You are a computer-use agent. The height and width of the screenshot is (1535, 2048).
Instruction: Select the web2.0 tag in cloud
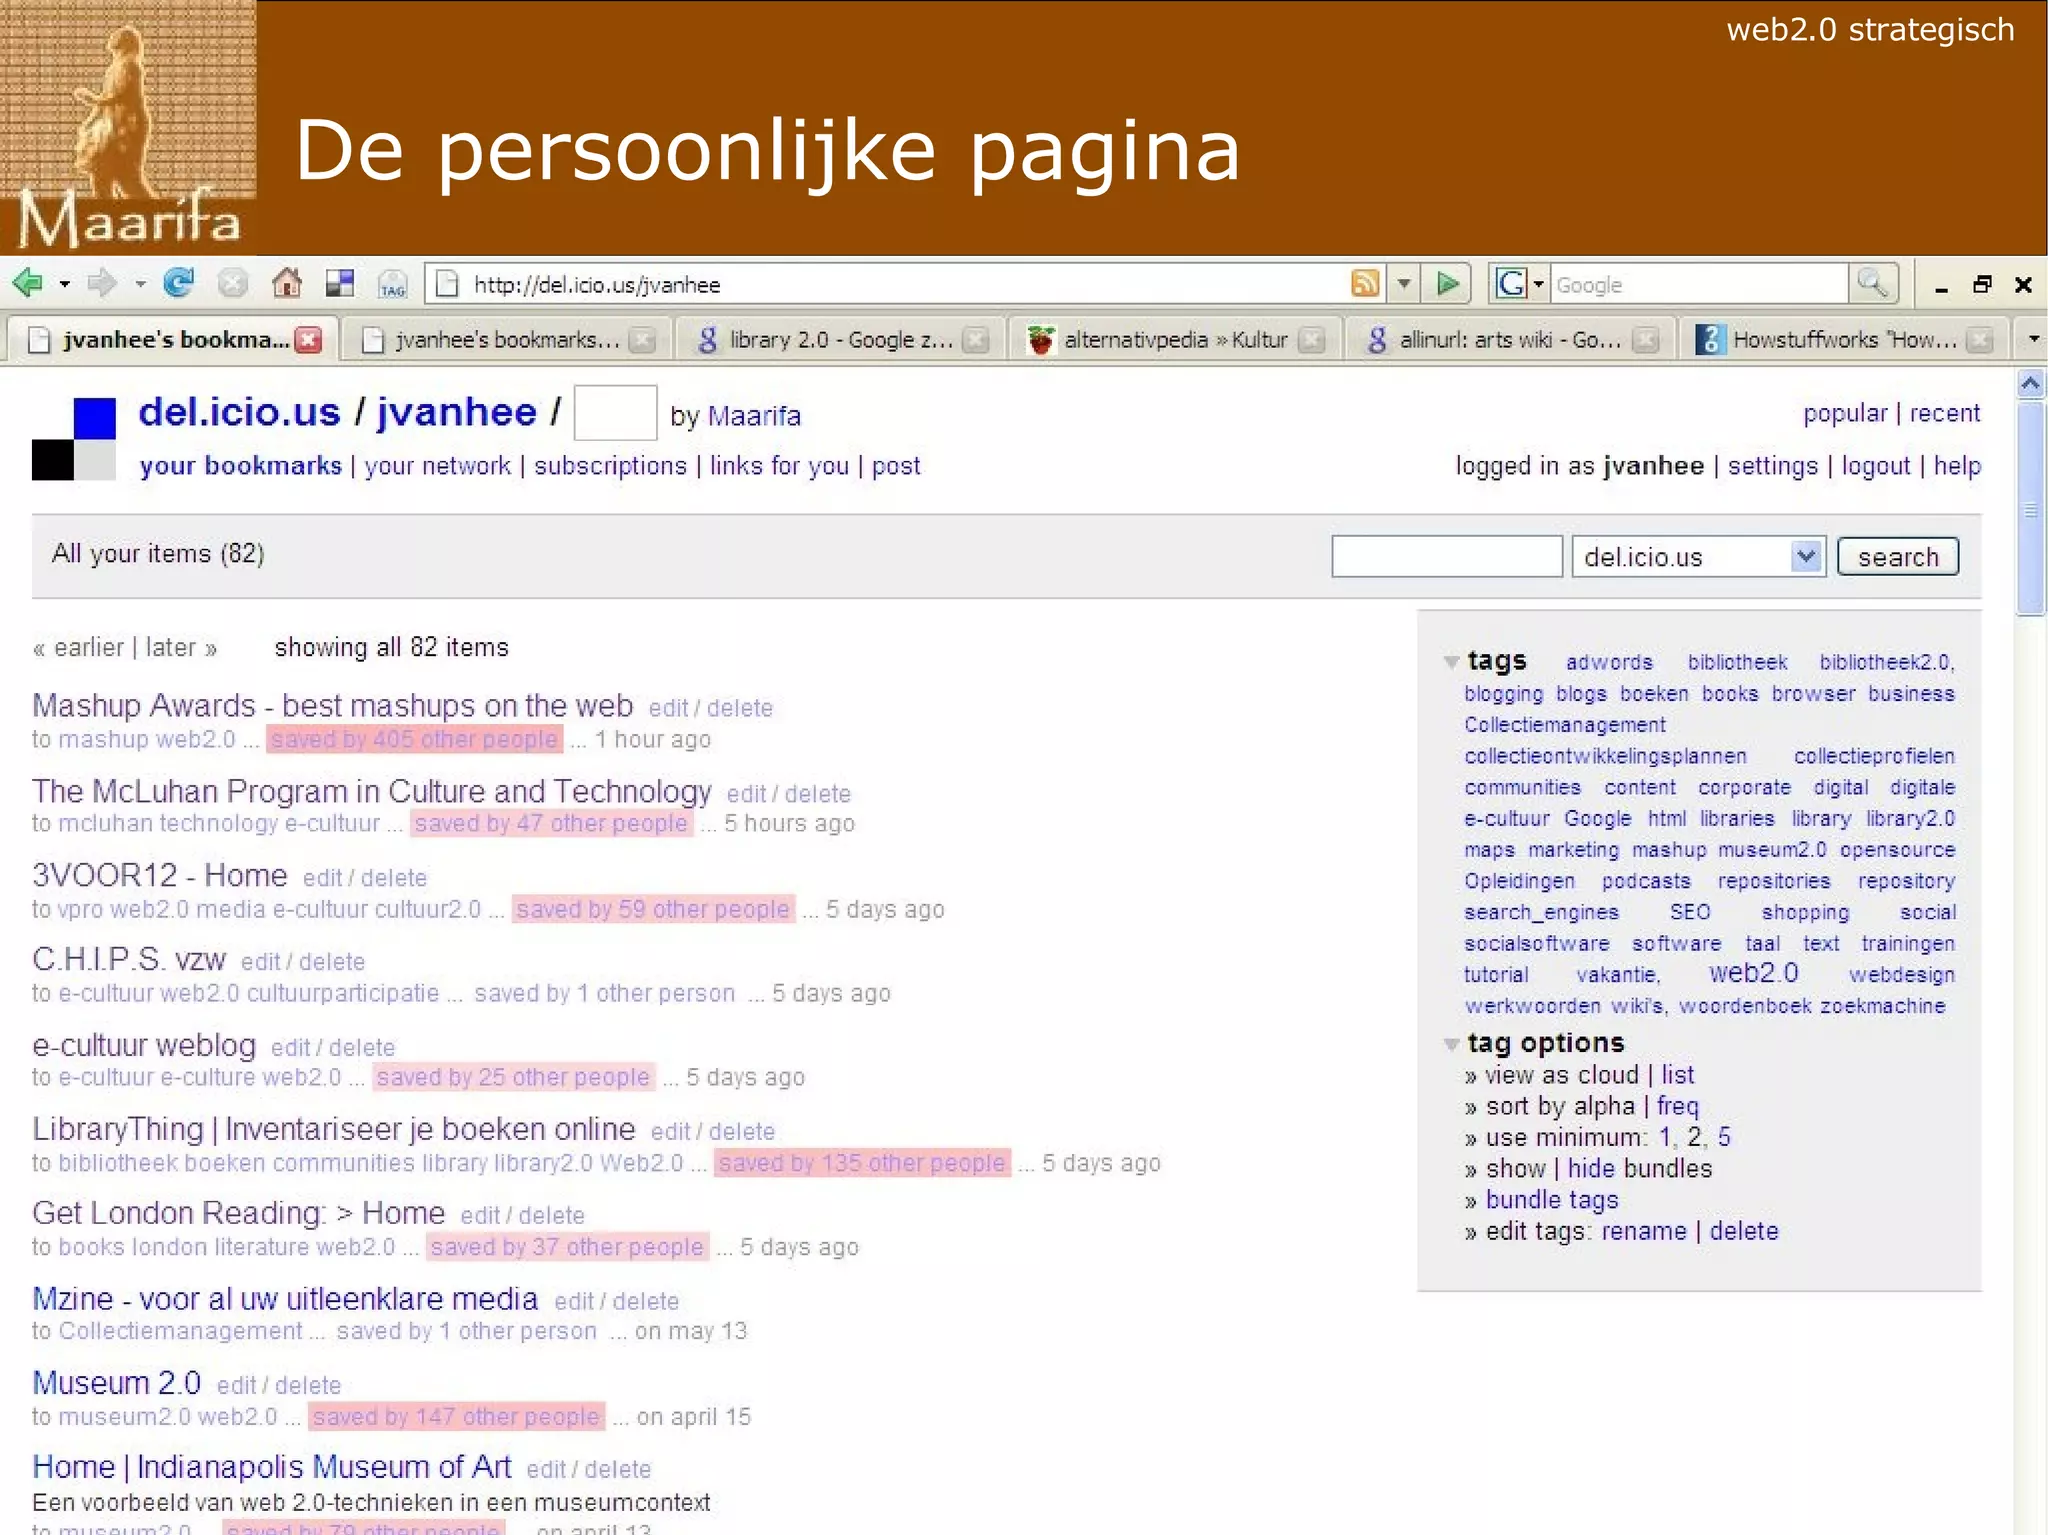[1753, 973]
